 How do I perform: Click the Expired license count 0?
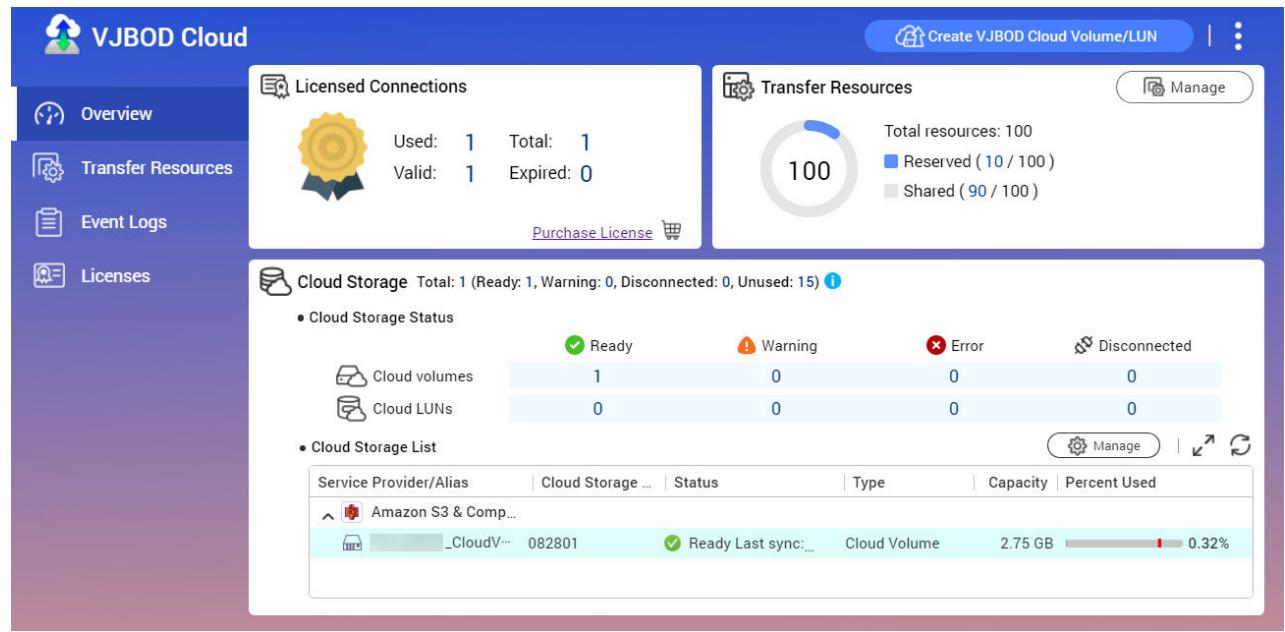[587, 172]
